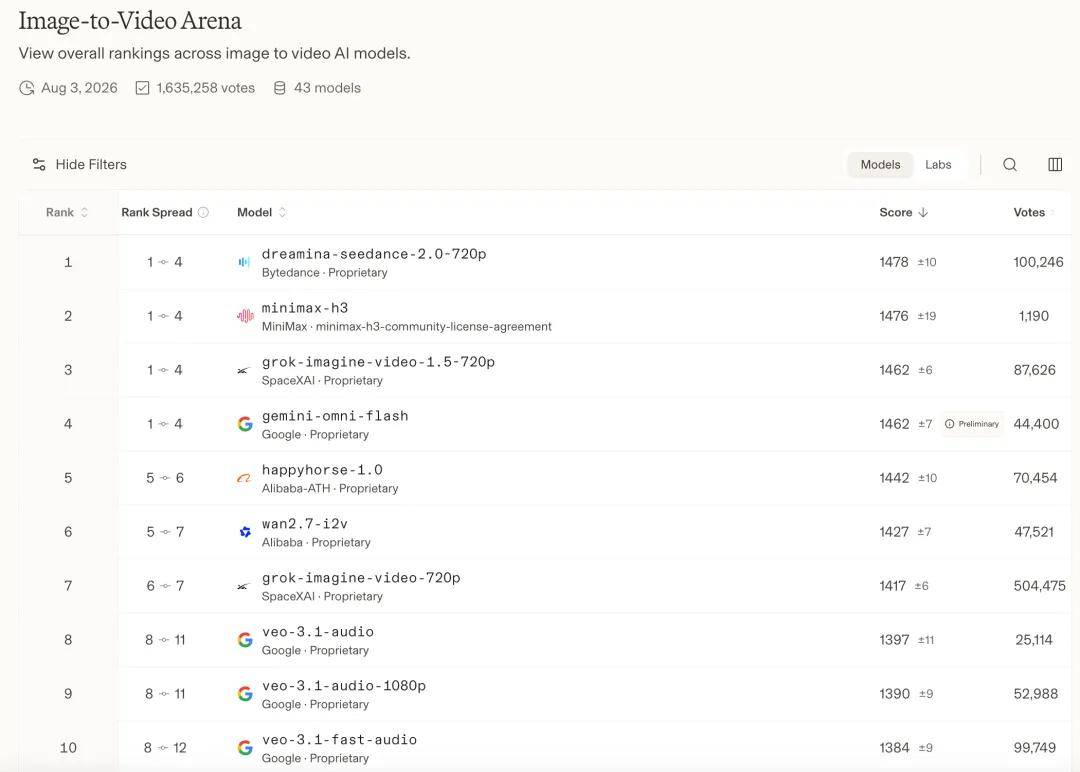
Task: Click the Bytedance · Proprietary label
Action: [324, 273]
